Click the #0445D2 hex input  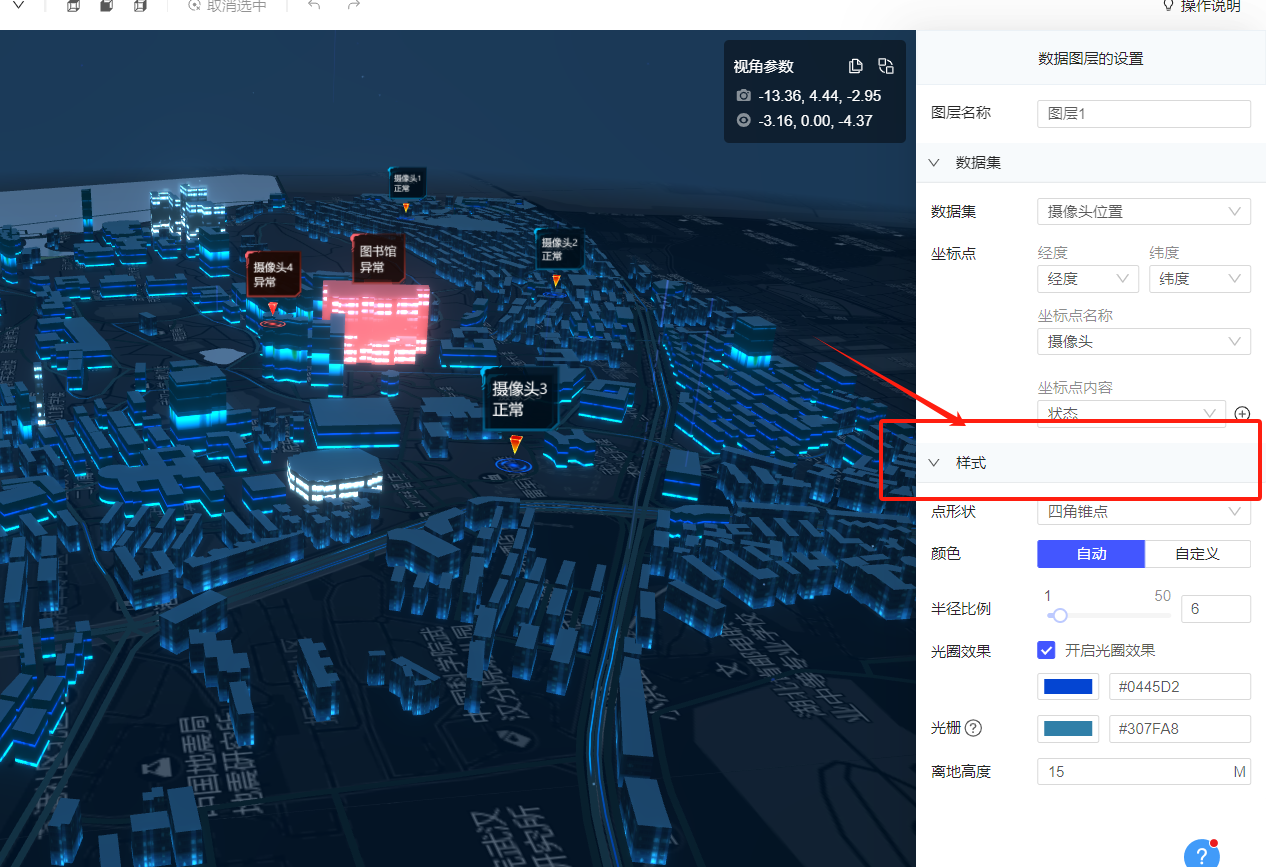pyautogui.click(x=1180, y=687)
